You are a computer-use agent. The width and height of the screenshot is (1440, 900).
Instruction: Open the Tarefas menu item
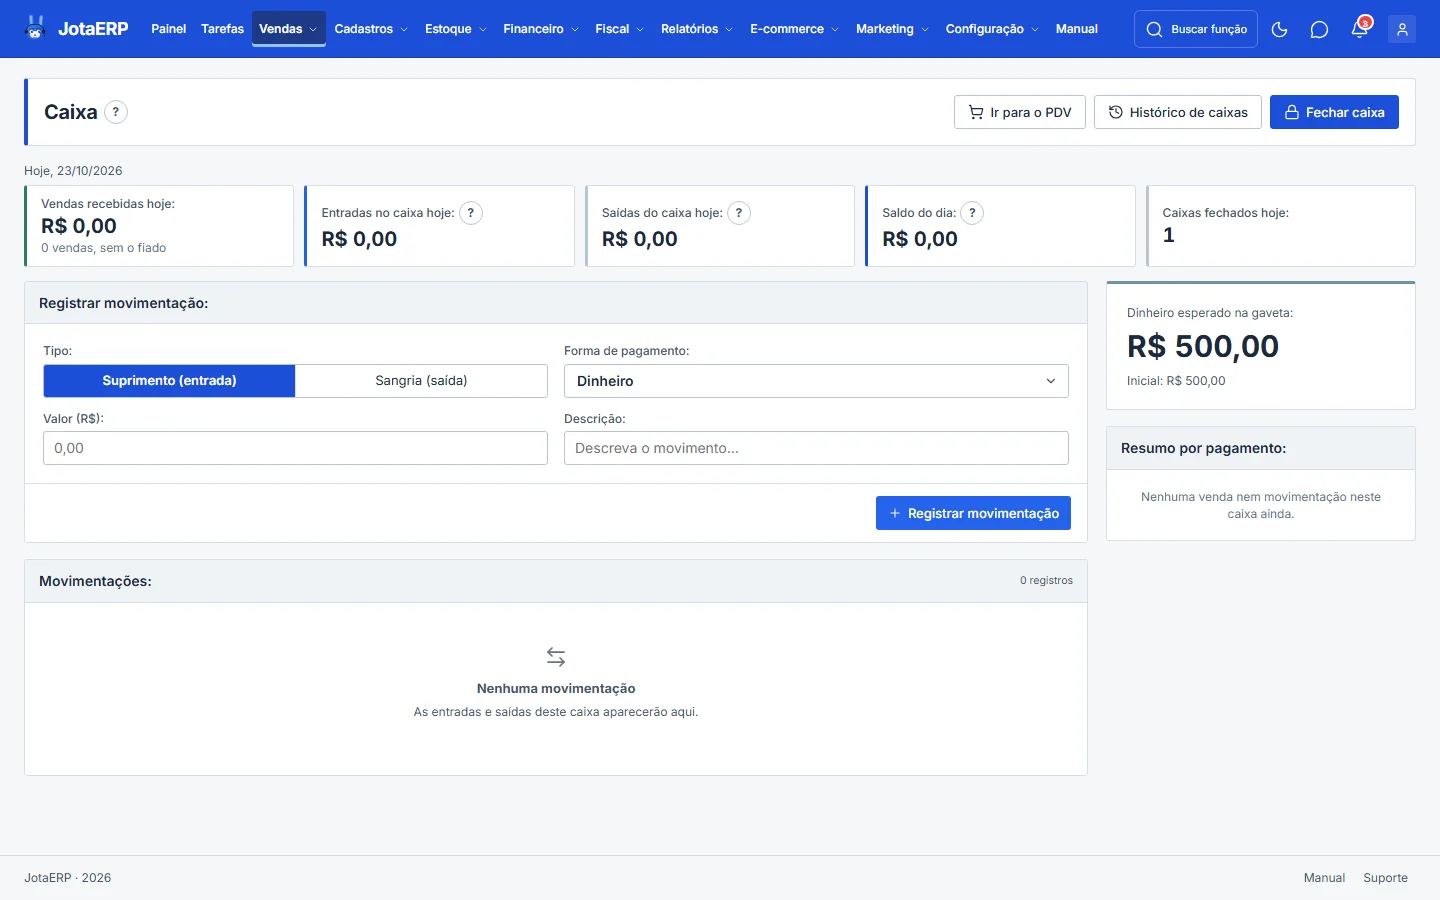pos(222,29)
